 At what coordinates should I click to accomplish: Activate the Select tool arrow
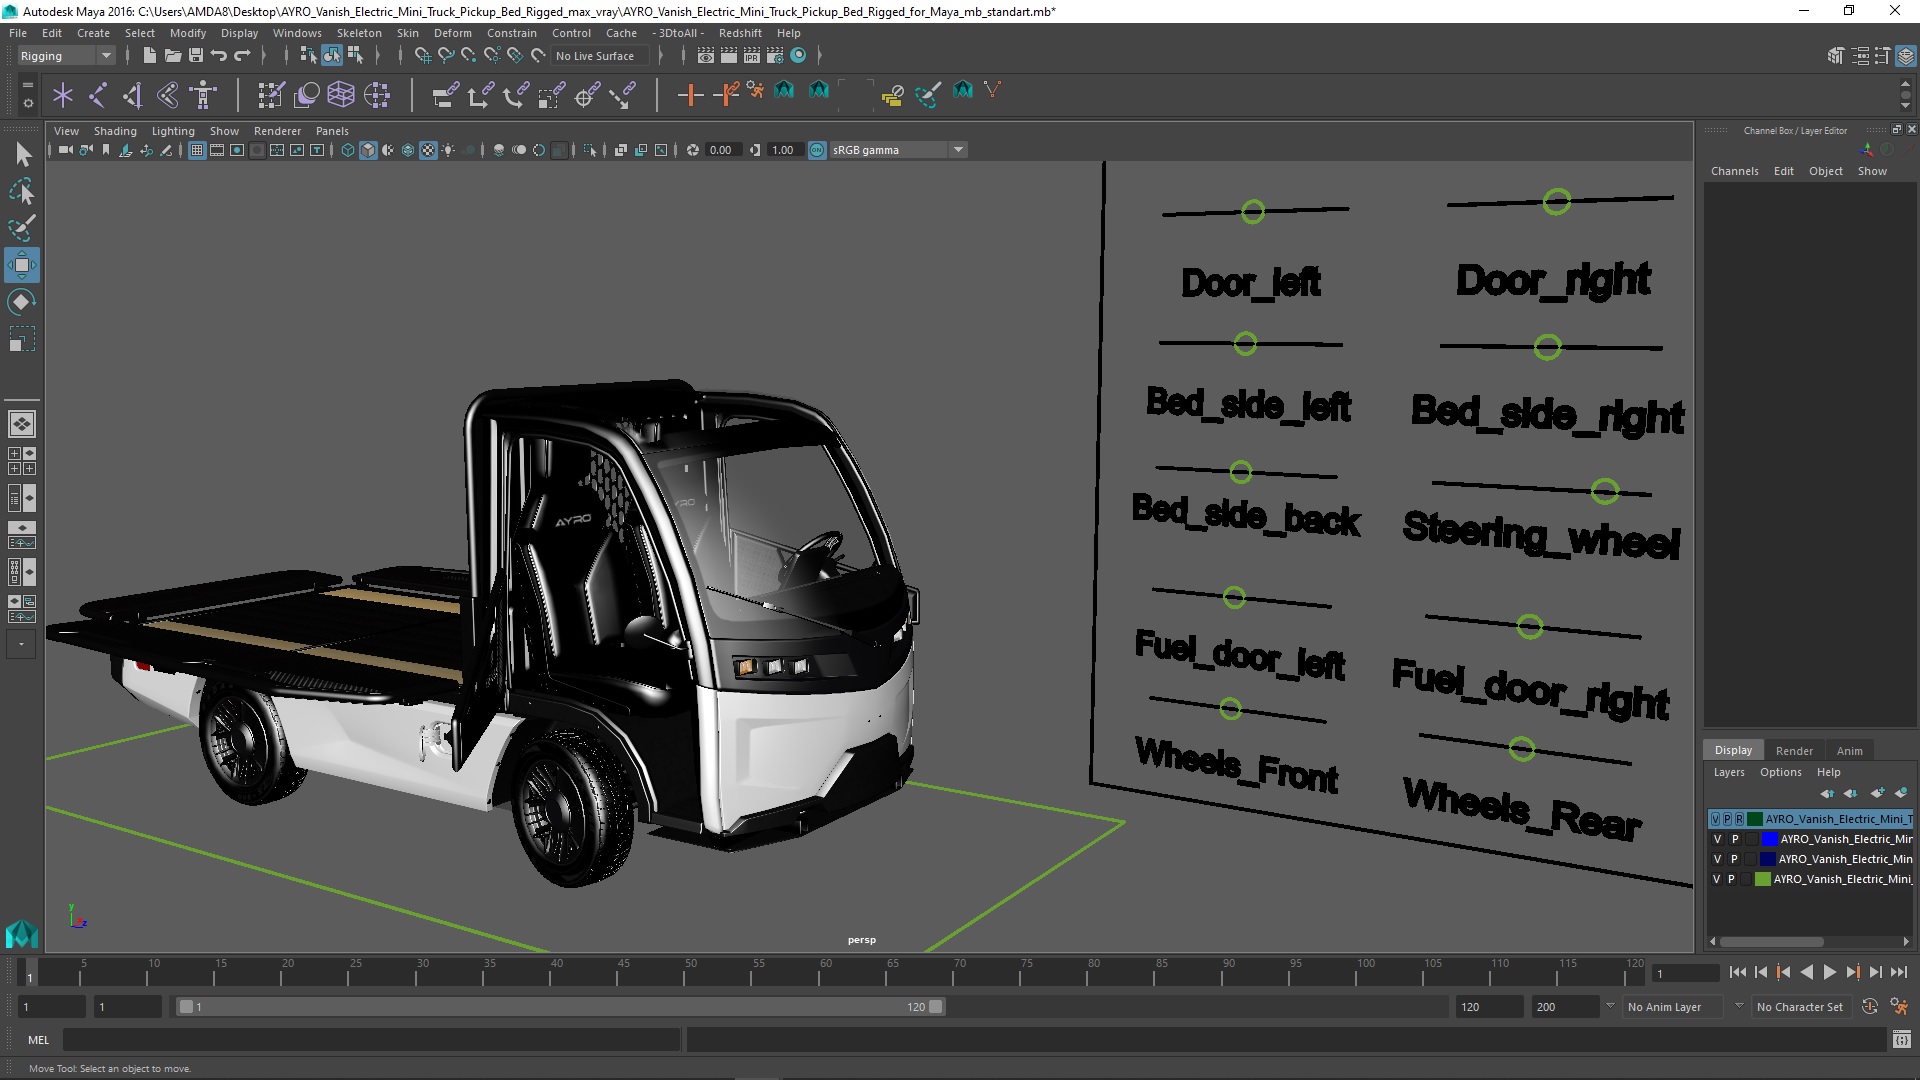pos(22,154)
